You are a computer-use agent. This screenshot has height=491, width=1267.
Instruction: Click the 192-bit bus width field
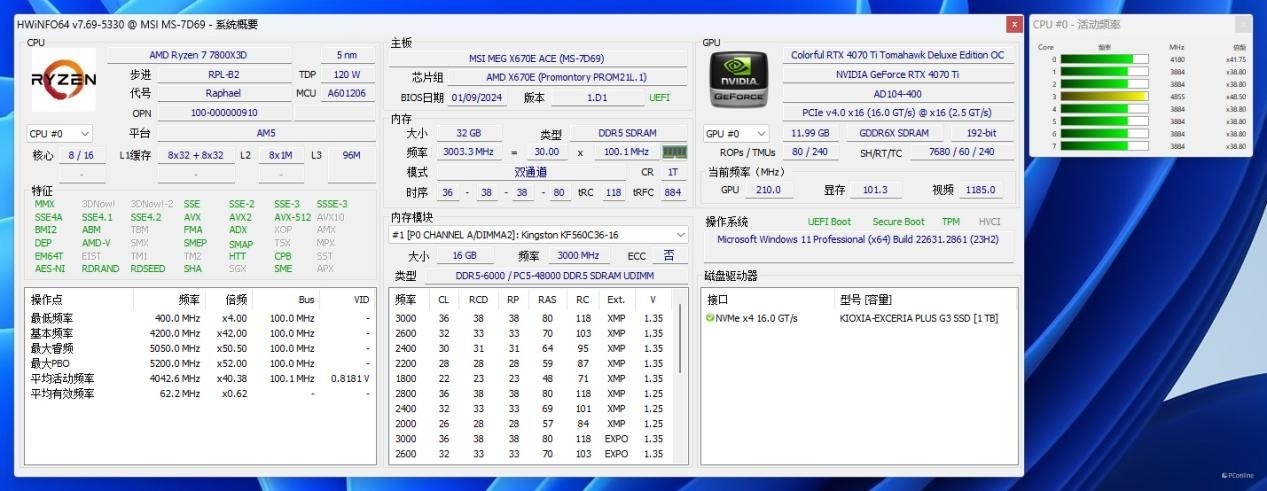(980, 133)
